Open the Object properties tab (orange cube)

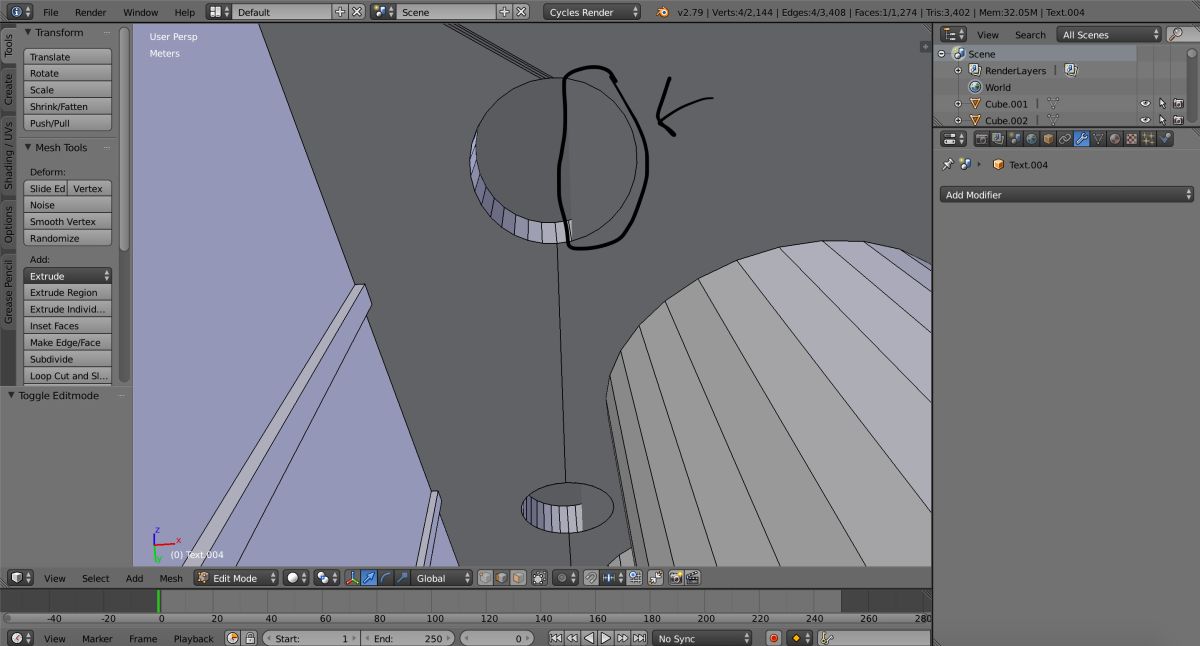point(1048,139)
